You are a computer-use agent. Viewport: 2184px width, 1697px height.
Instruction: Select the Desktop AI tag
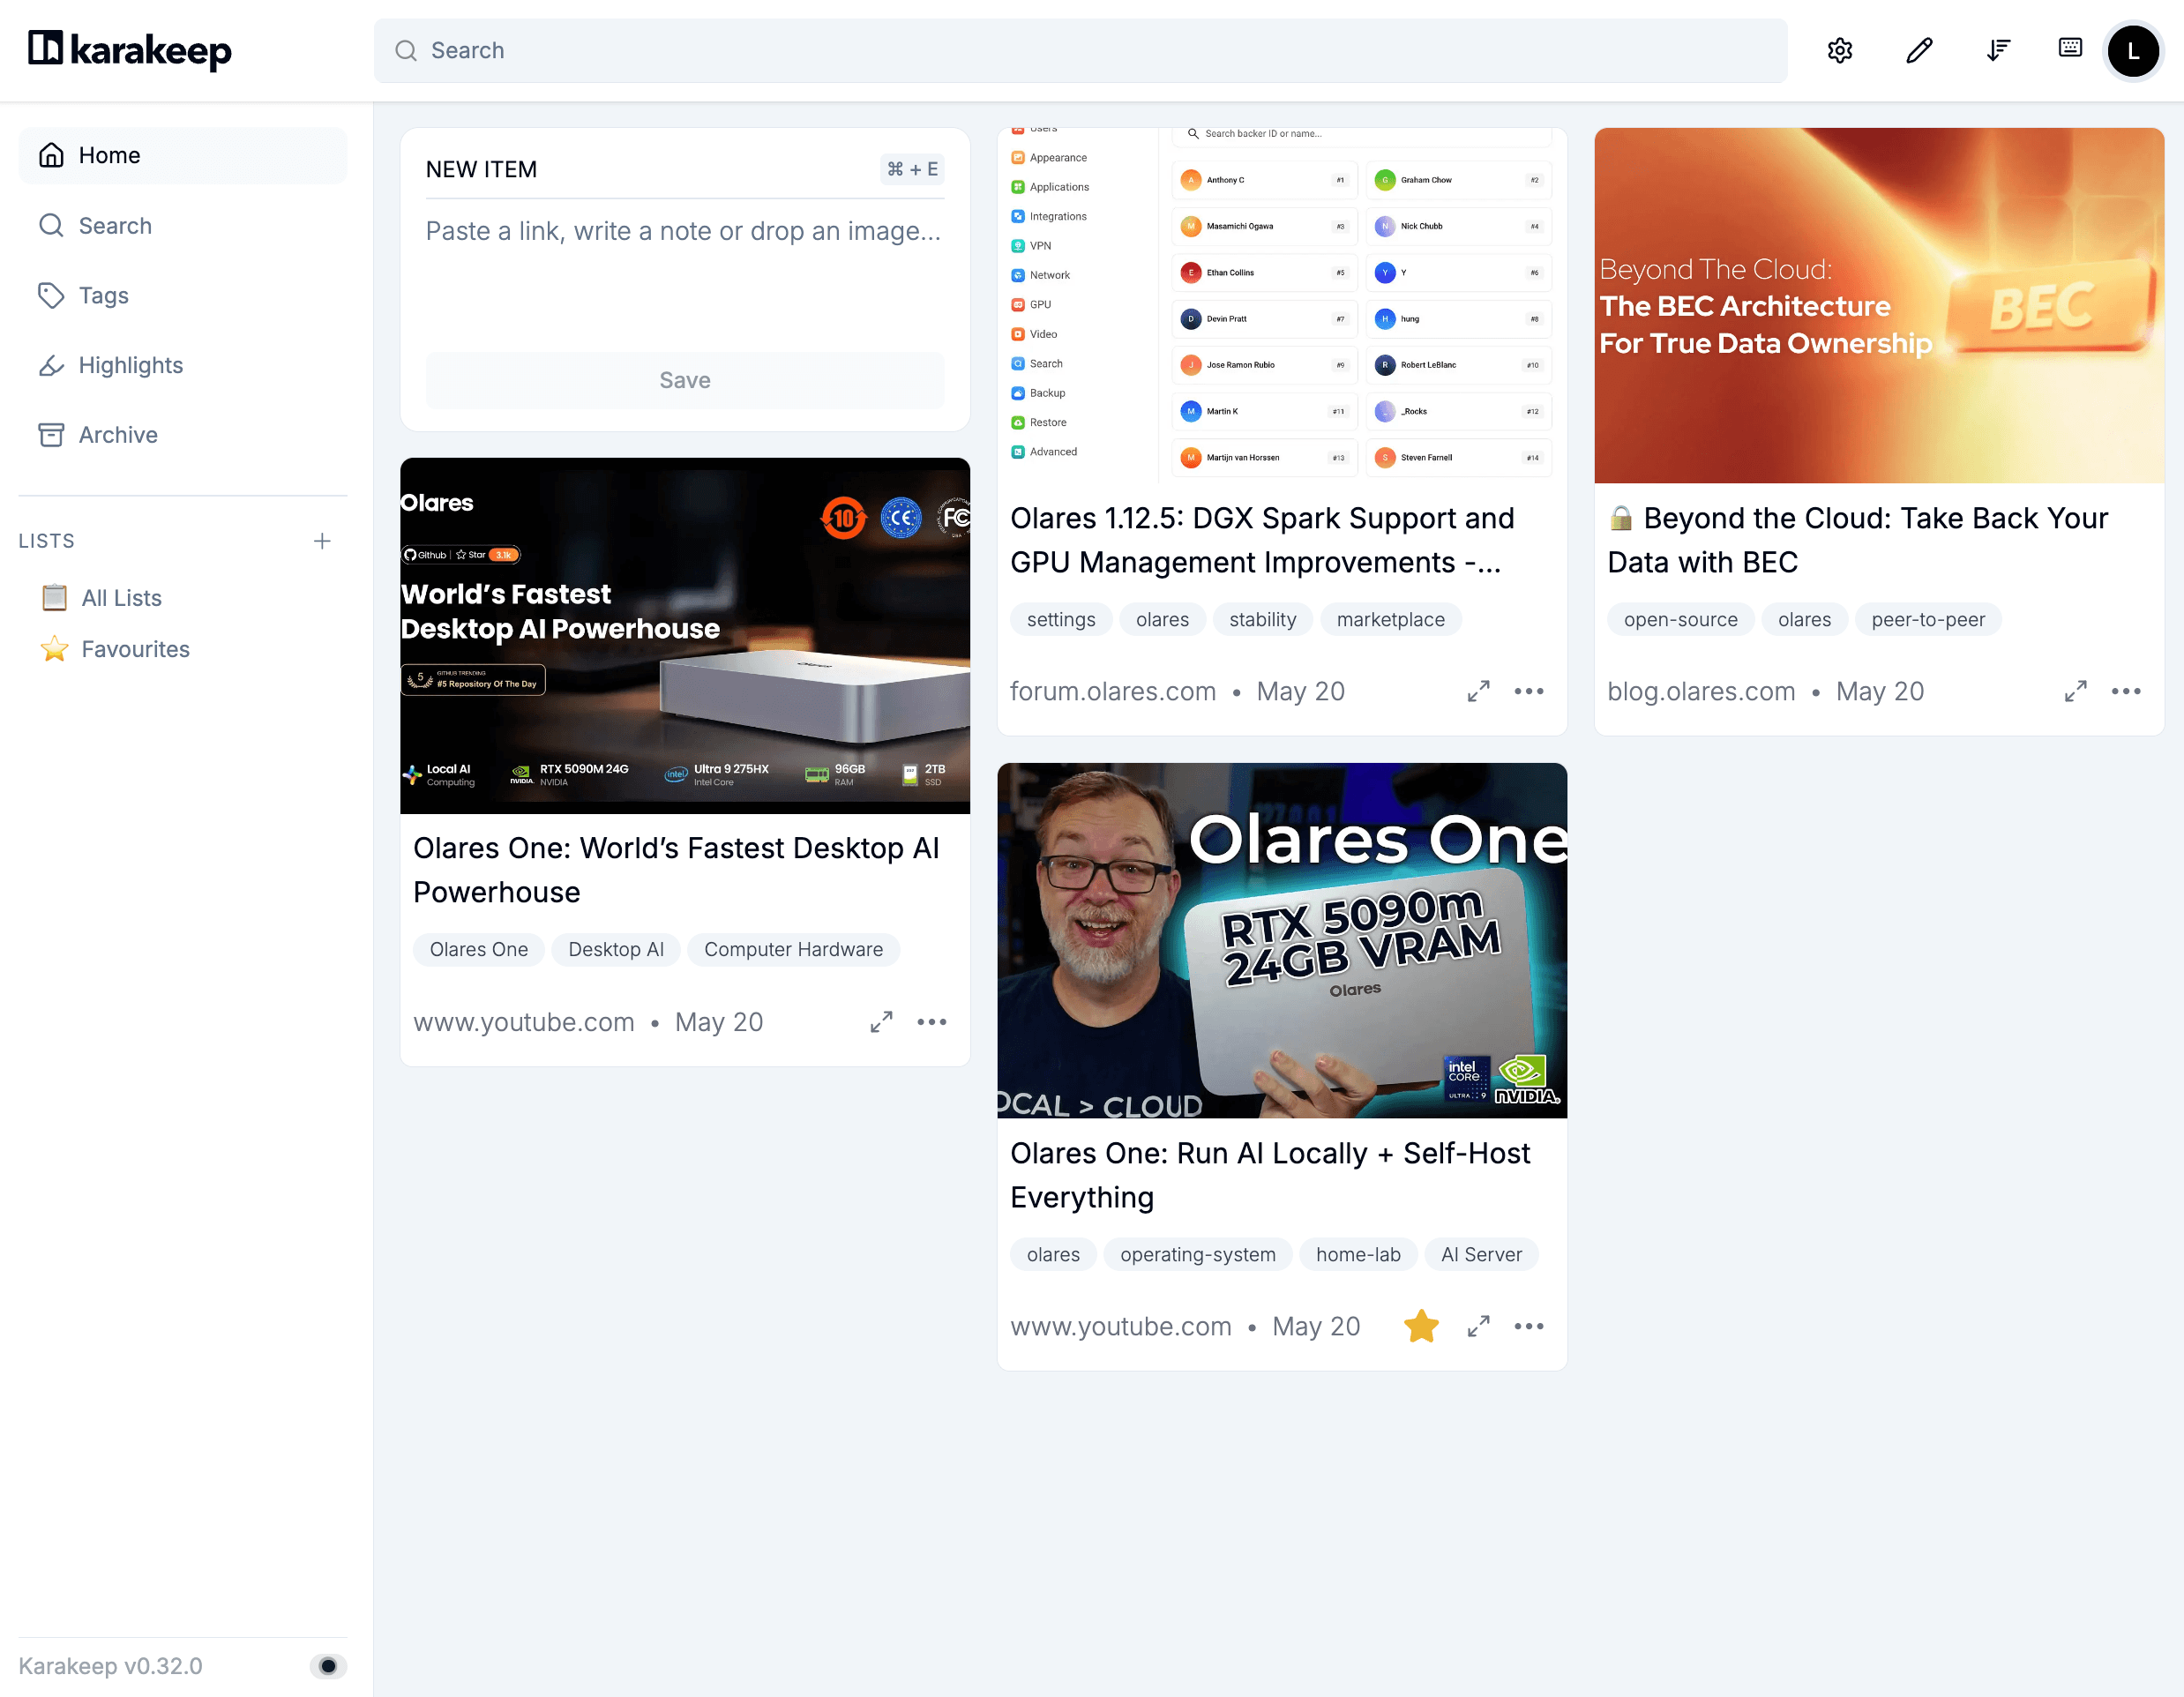(x=616, y=949)
